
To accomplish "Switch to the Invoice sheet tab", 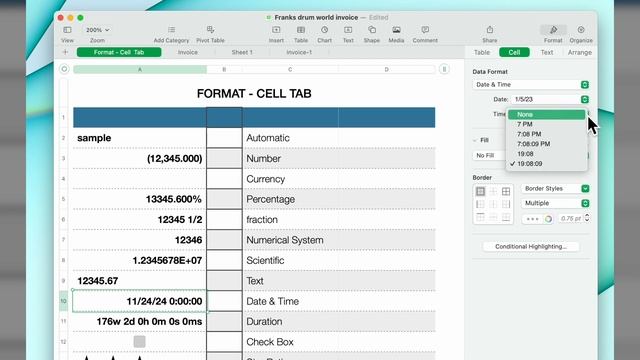I will tap(188, 52).
